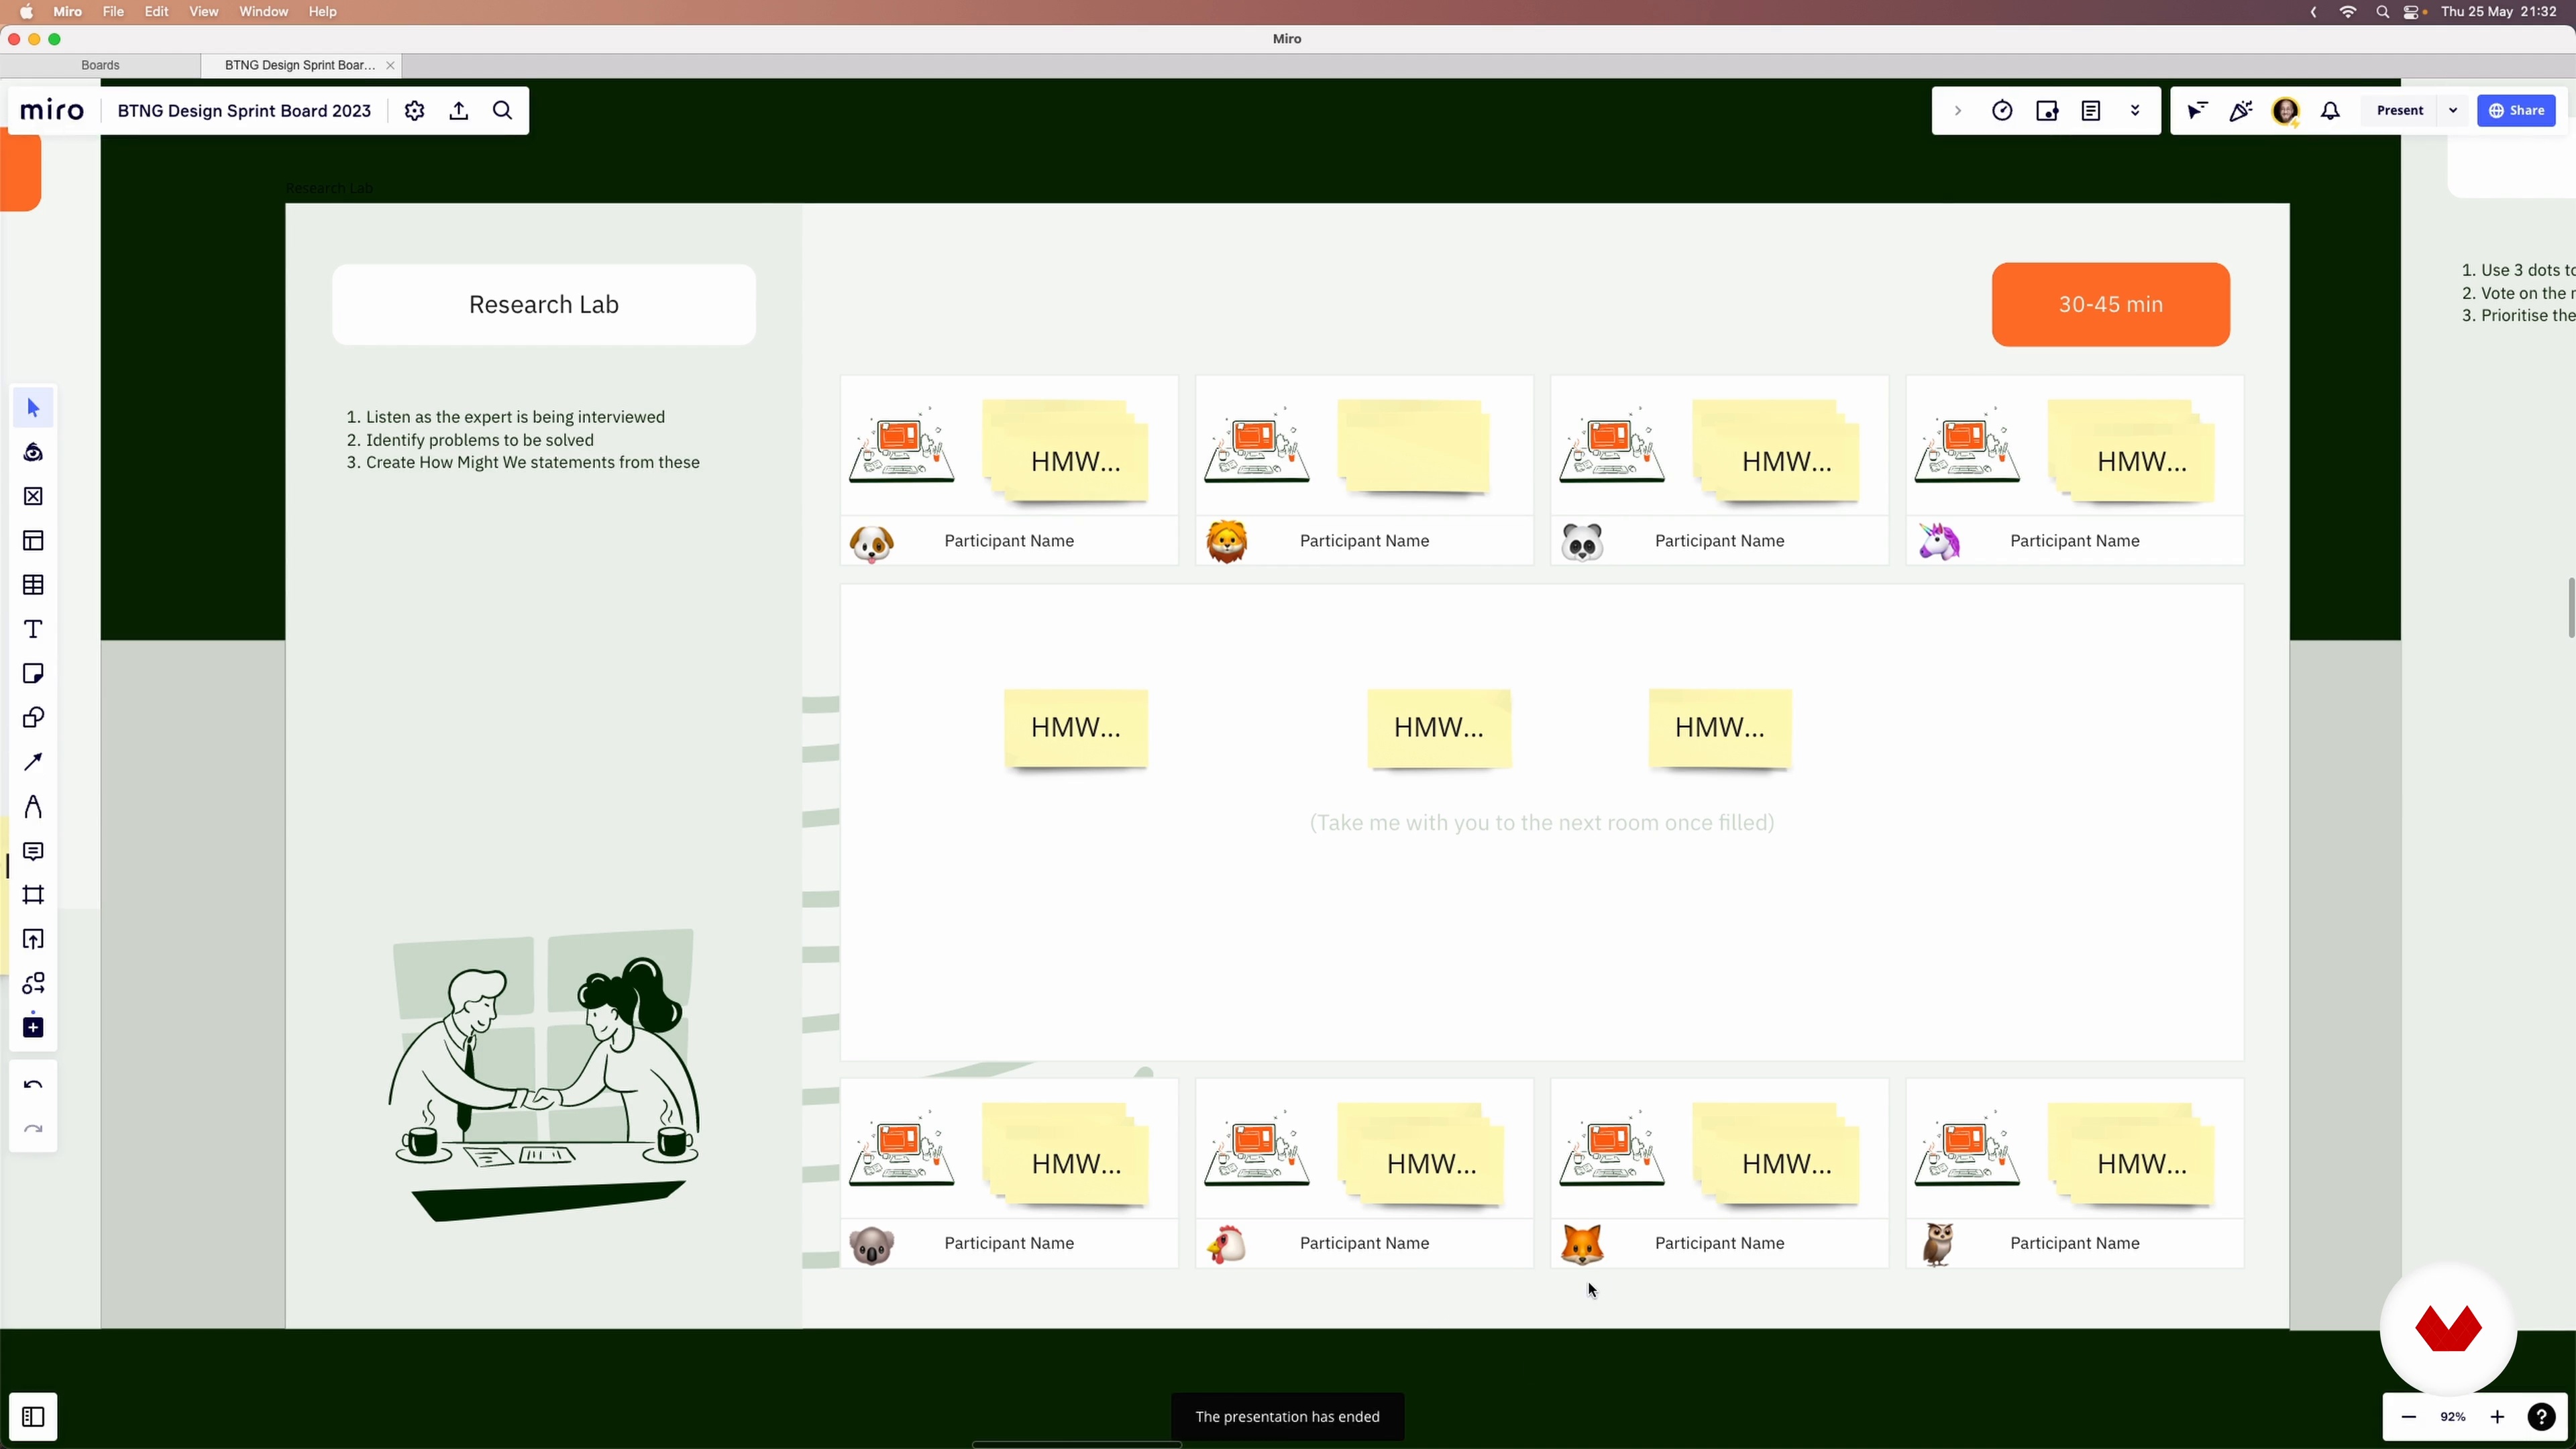Click the Share button
Viewport: 2576px width, 1449px height.
[2516, 111]
